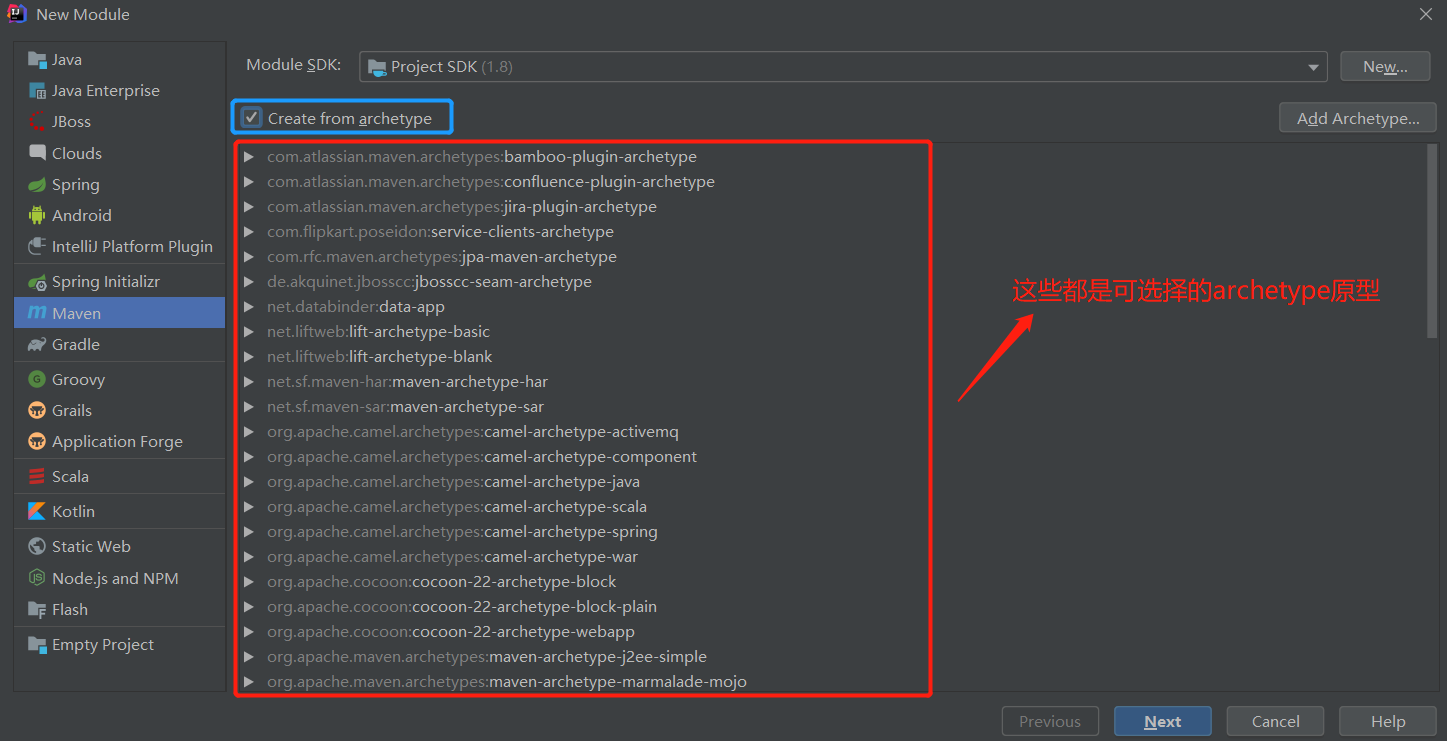Expand the service-clients-archetype entry
Screen dimensions: 1447x741
[248, 232]
